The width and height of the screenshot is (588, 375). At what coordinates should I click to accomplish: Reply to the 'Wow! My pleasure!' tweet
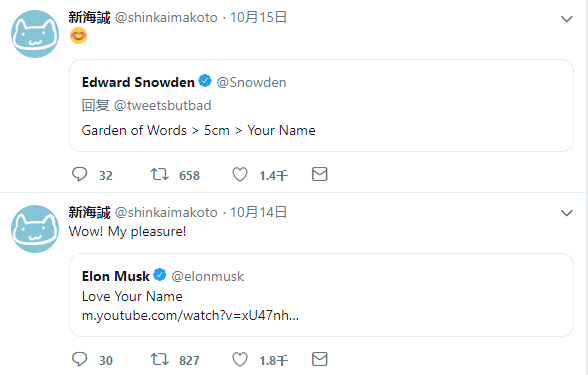click(80, 359)
